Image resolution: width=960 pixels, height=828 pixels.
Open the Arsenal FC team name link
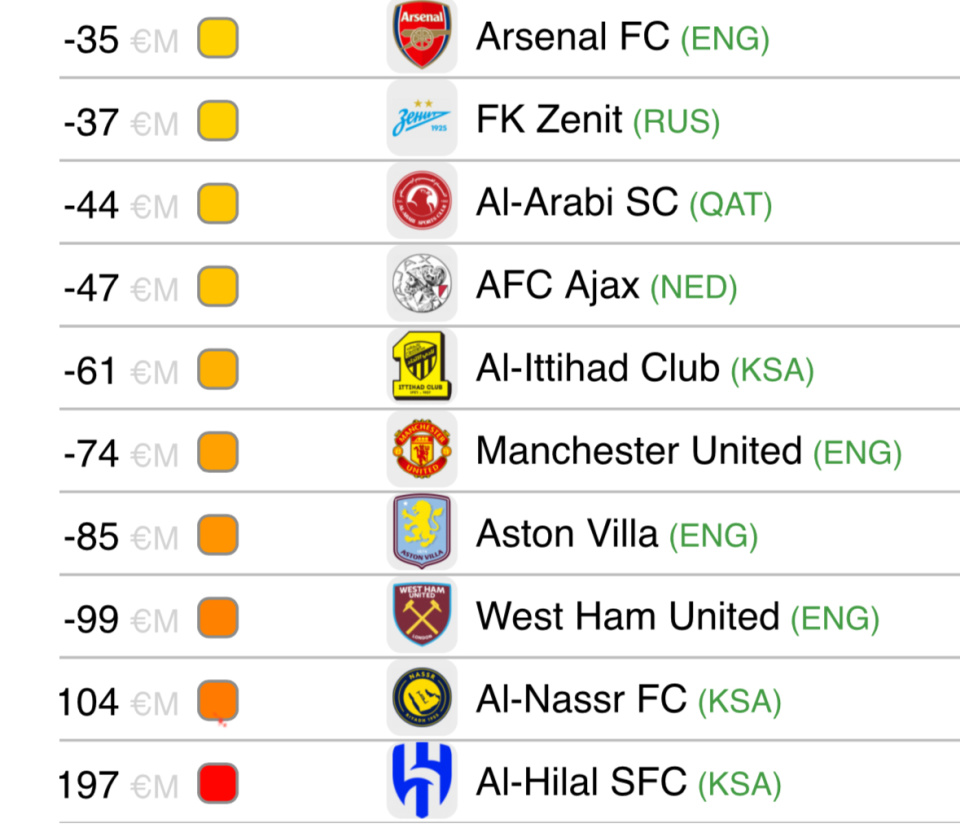click(x=572, y=37)
